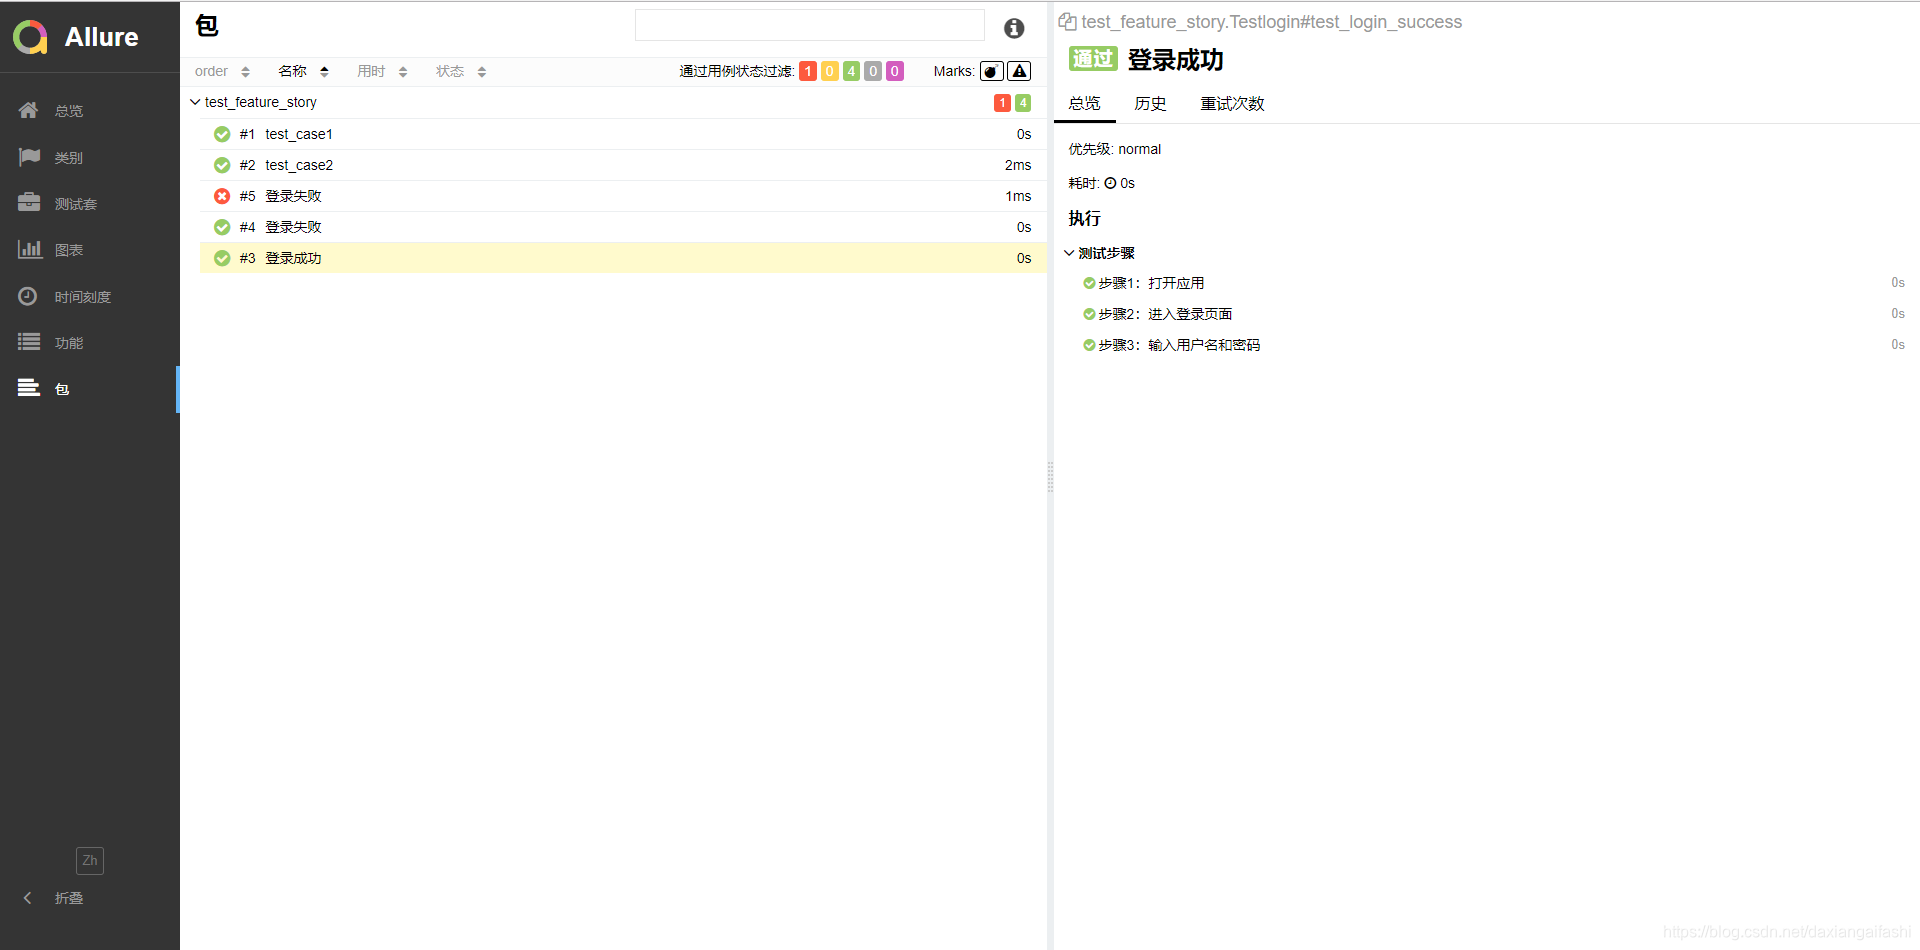Switch to the 历史 tab
The image size is (1920, 950).
(1150, 103)
